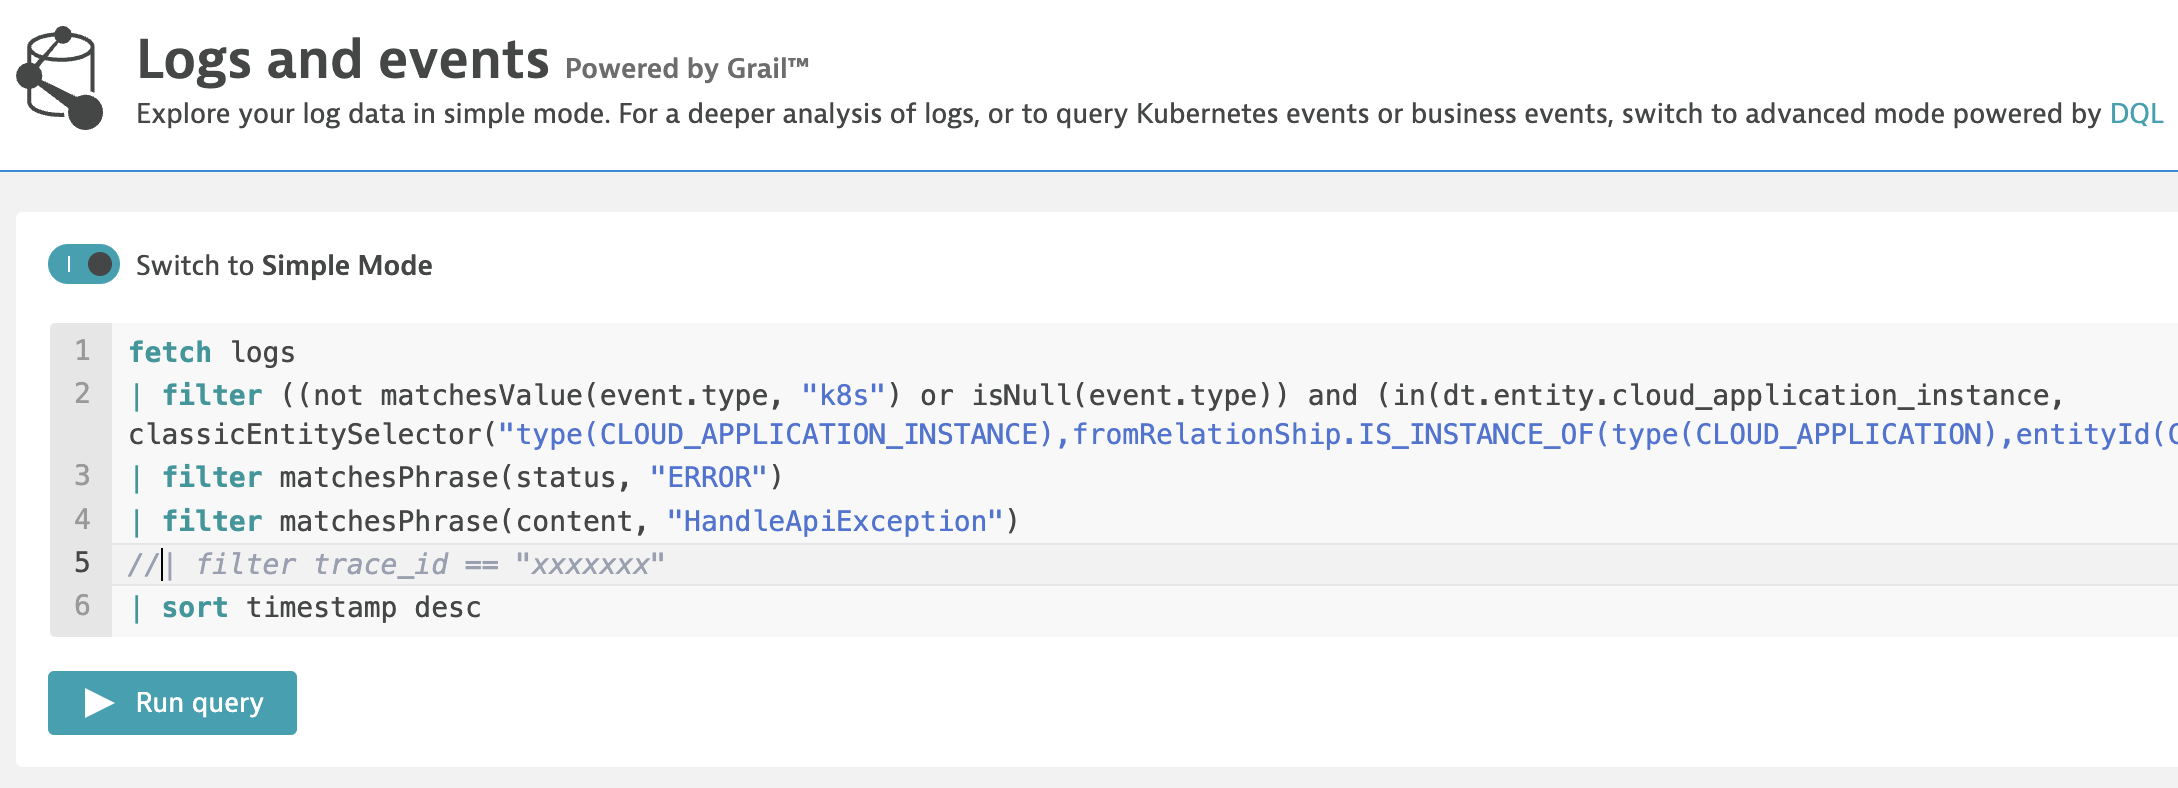This screenshot has width=2178, height=788.
Task: Click the "k8s" string in the filter line
Action: 843,395
